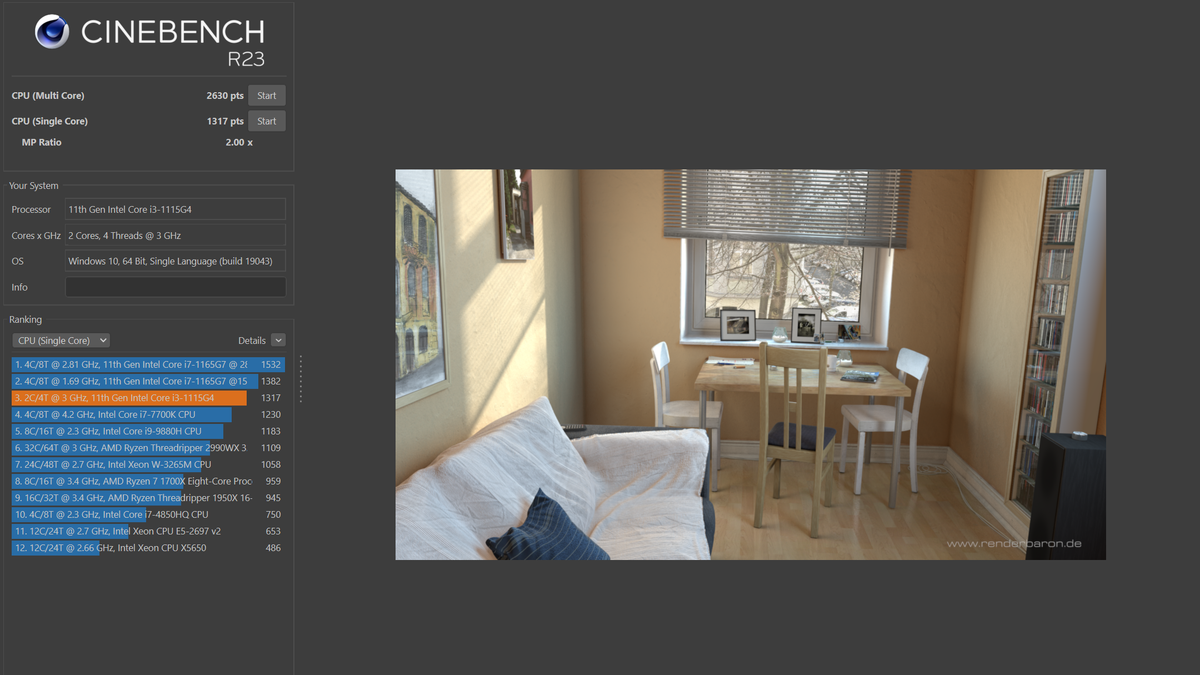1200x675 pixels.
Task: Start the CPU Multi Core test
Action: pyautogui.click(x=266, y=96)
